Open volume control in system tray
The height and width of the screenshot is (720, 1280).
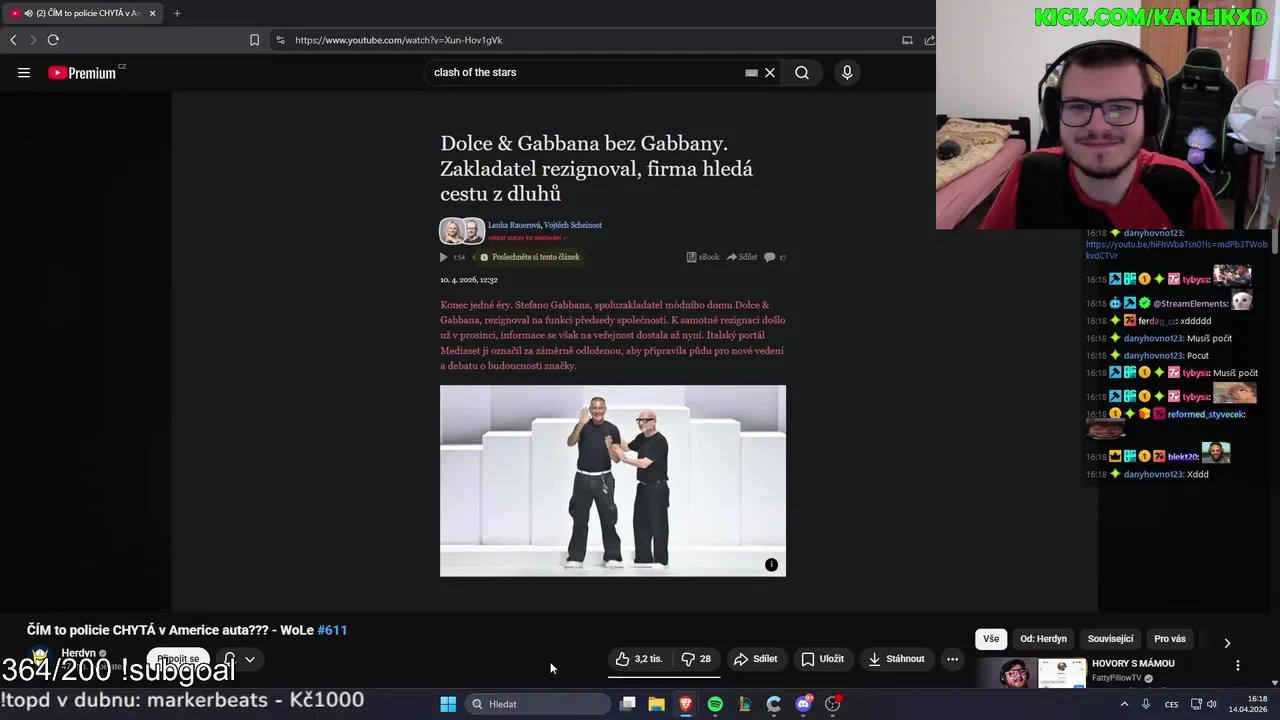coord(1213,704)
